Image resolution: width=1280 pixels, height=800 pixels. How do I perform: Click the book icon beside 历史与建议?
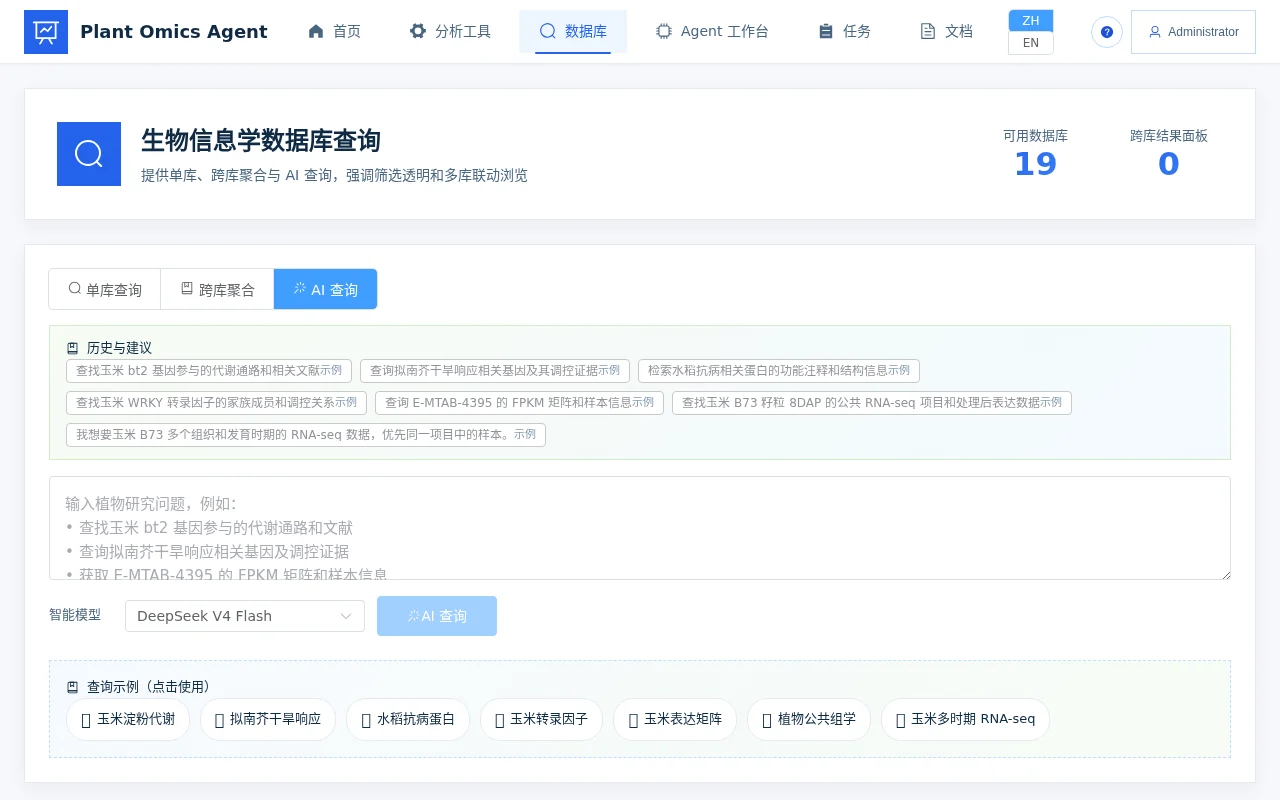point(73,348)
